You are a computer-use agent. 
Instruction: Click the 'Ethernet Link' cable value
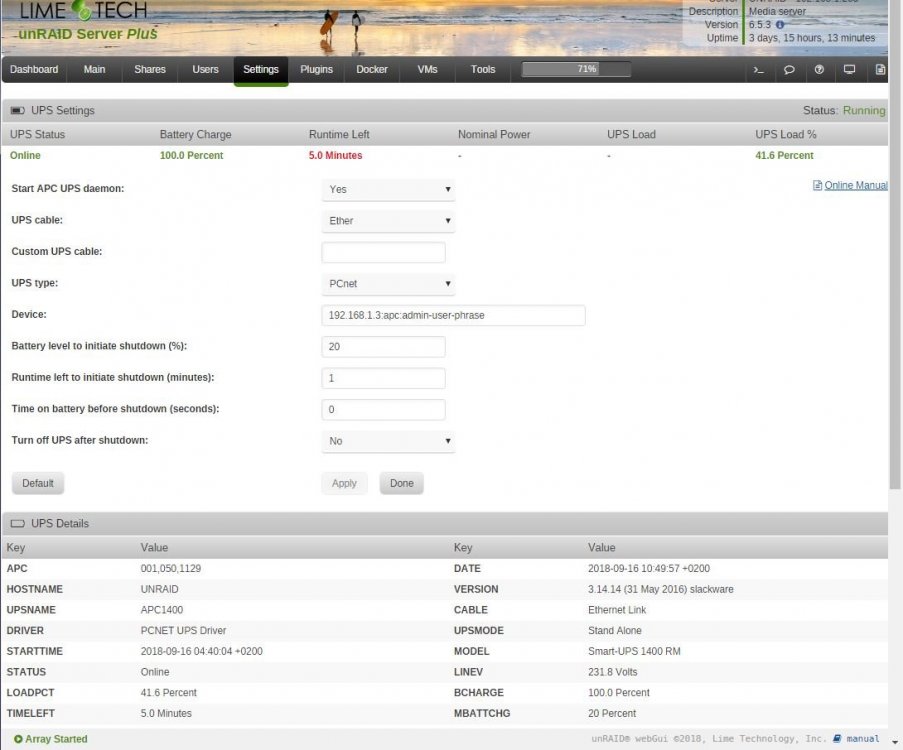[617, 610]
